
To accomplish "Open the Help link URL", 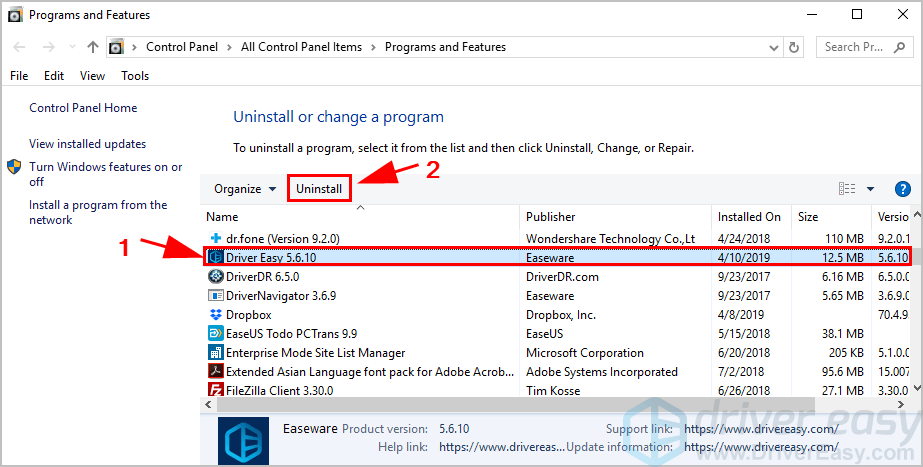I will (x=502, y=447).
